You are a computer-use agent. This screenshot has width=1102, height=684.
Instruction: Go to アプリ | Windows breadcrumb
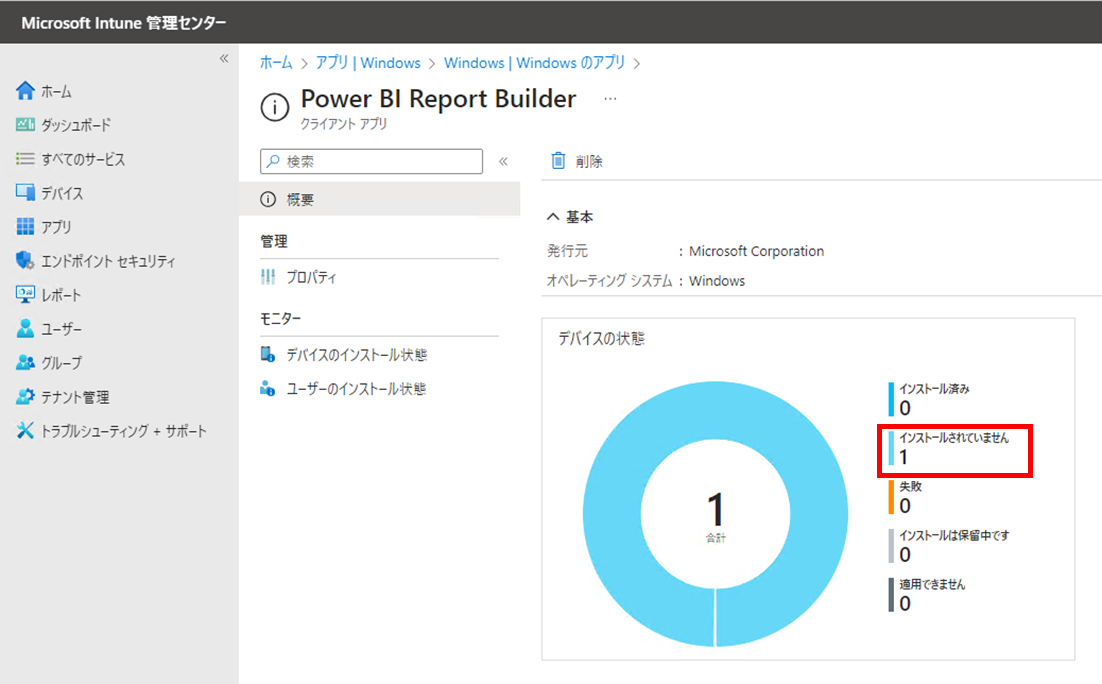pyautogui.click(x=368, y=63)
